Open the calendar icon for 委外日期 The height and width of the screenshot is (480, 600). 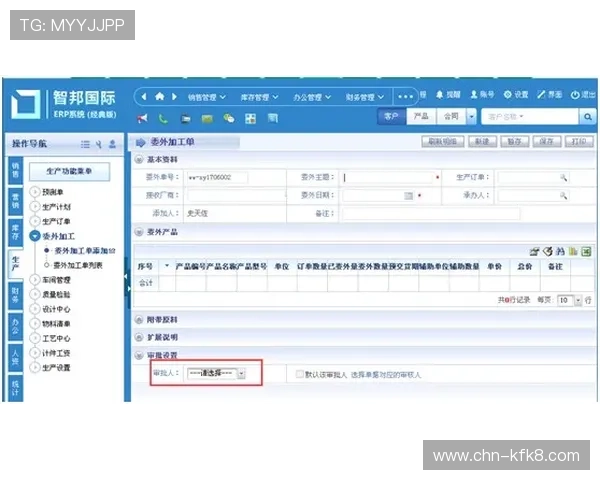pyautogui.click(x=408, y=196)
